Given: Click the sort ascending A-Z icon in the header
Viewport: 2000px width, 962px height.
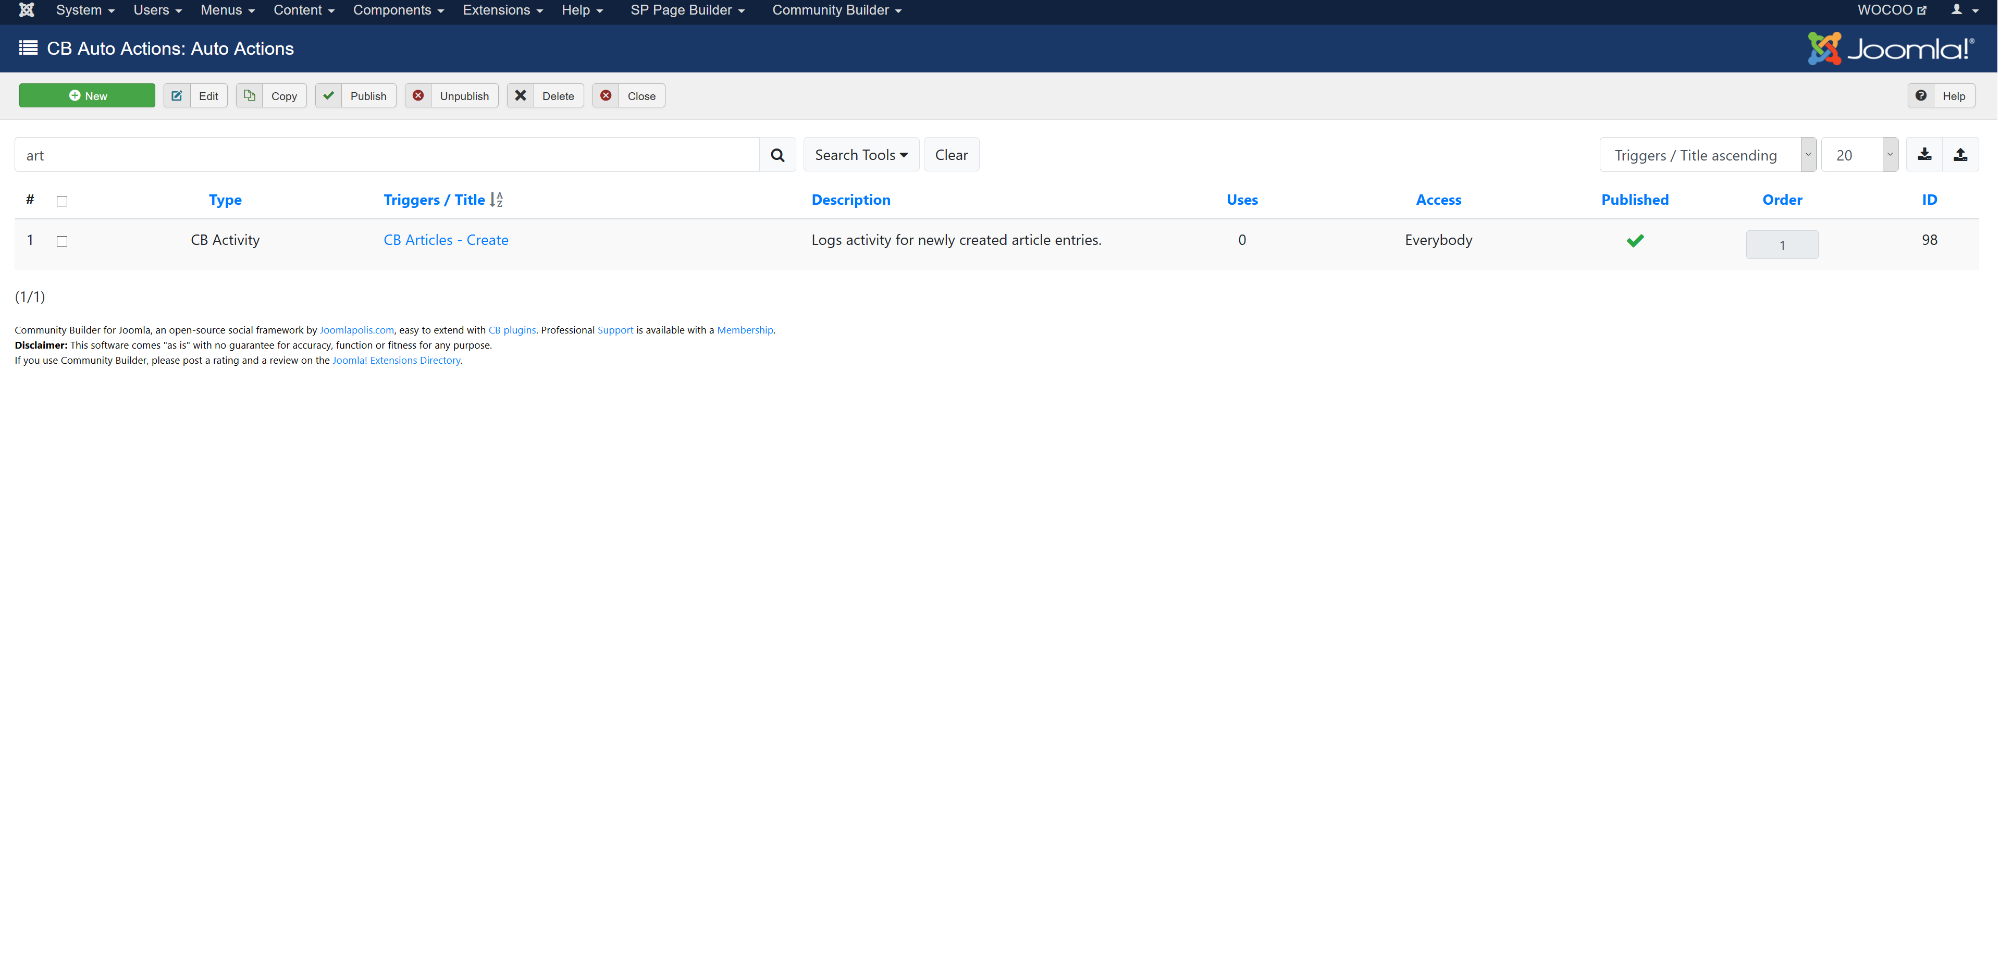Looking at the screenshot, I should click(496, 200).
